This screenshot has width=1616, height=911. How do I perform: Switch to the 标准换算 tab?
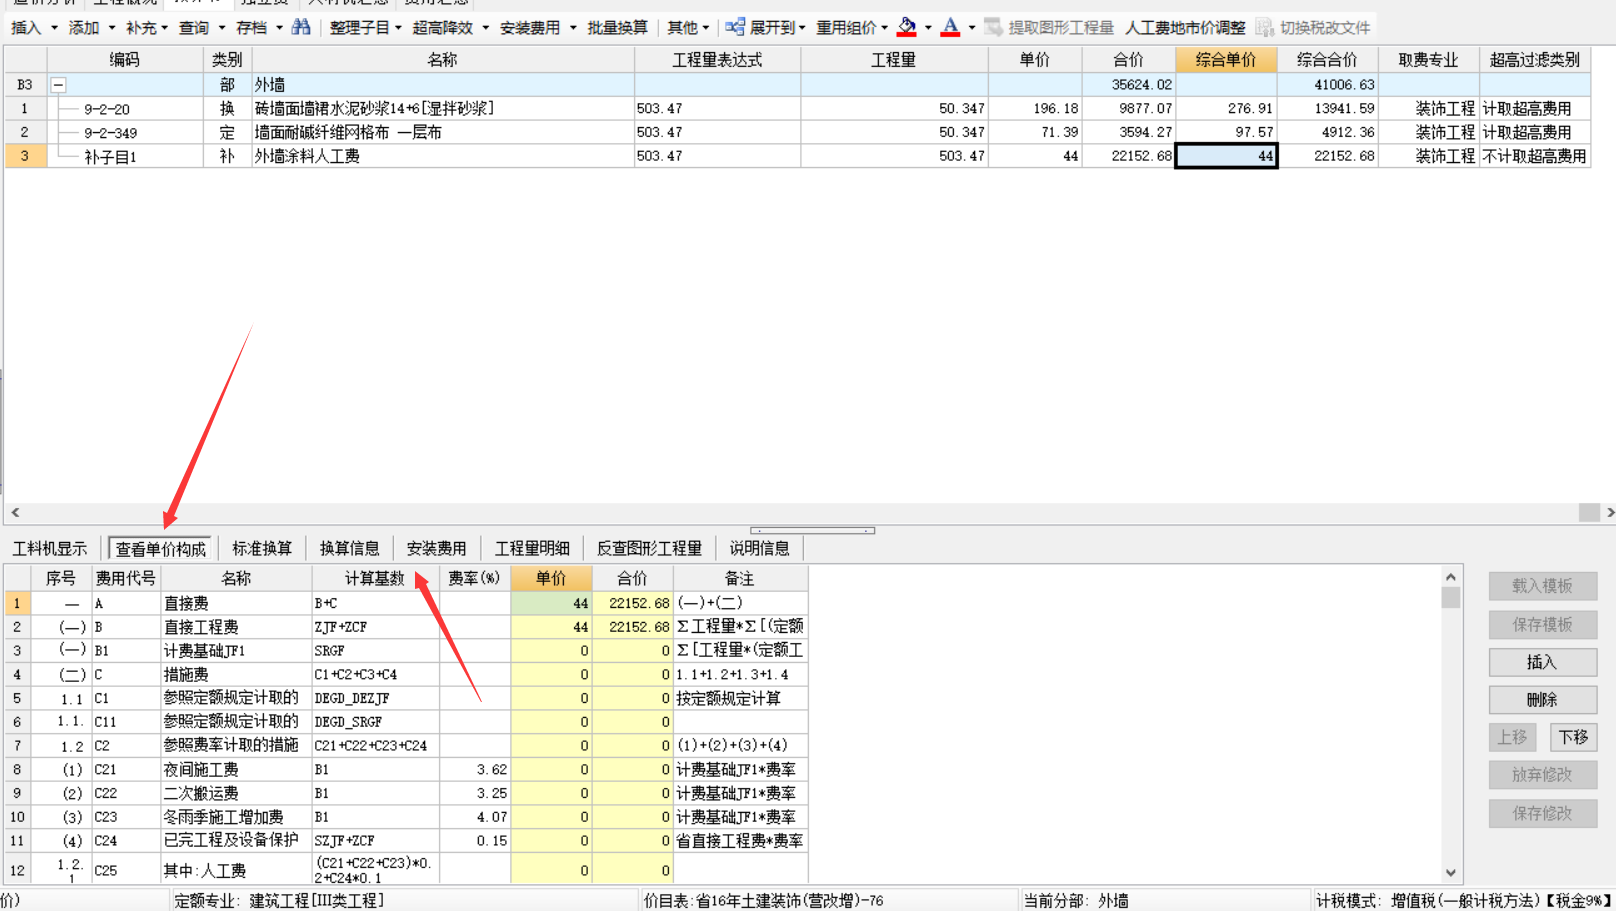[262, 548]
